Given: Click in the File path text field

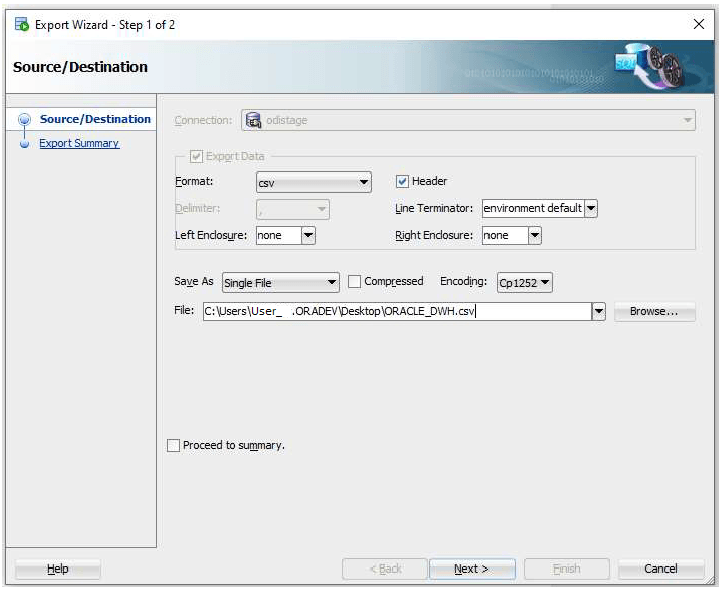Looking at the screenshot, I should click(397, 311).
